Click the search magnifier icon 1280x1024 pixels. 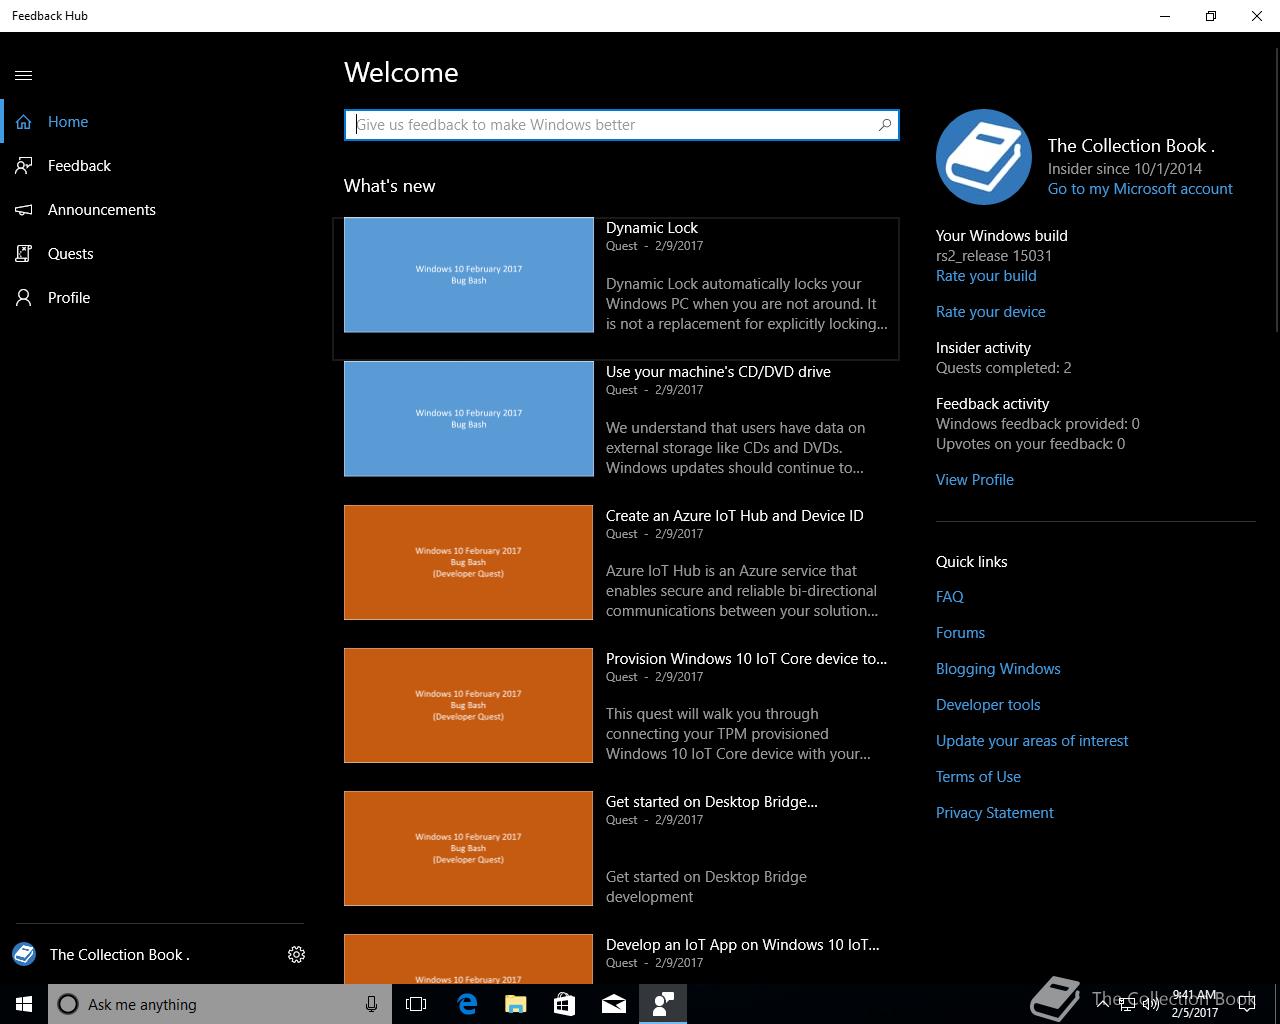point(884,125)
